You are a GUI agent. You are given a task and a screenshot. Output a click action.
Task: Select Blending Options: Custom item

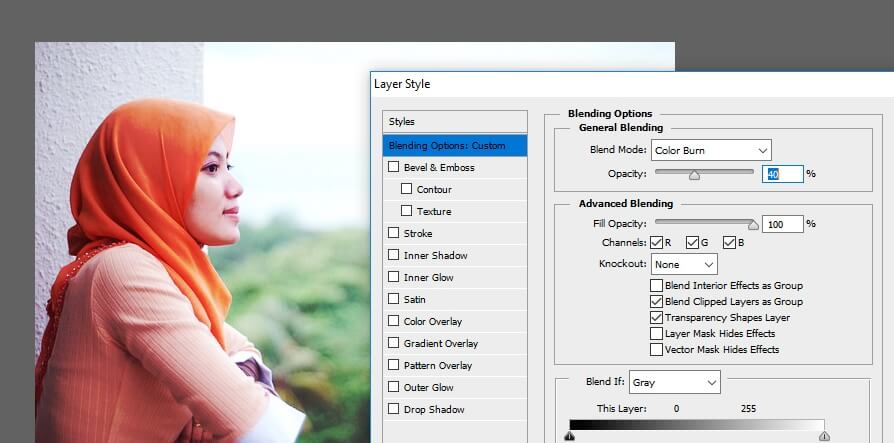click(x=454, y=146)
